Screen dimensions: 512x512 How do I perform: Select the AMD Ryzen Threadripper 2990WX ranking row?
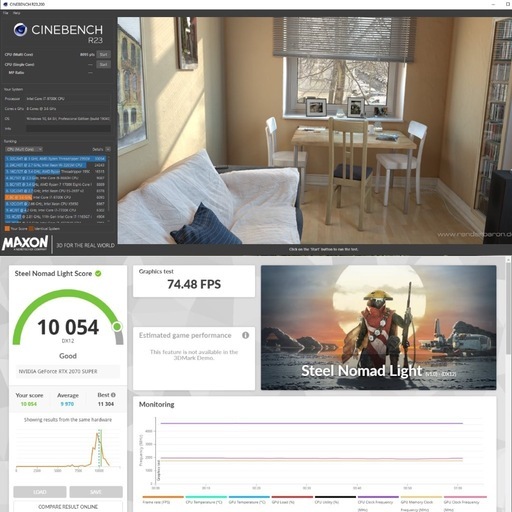55,159
